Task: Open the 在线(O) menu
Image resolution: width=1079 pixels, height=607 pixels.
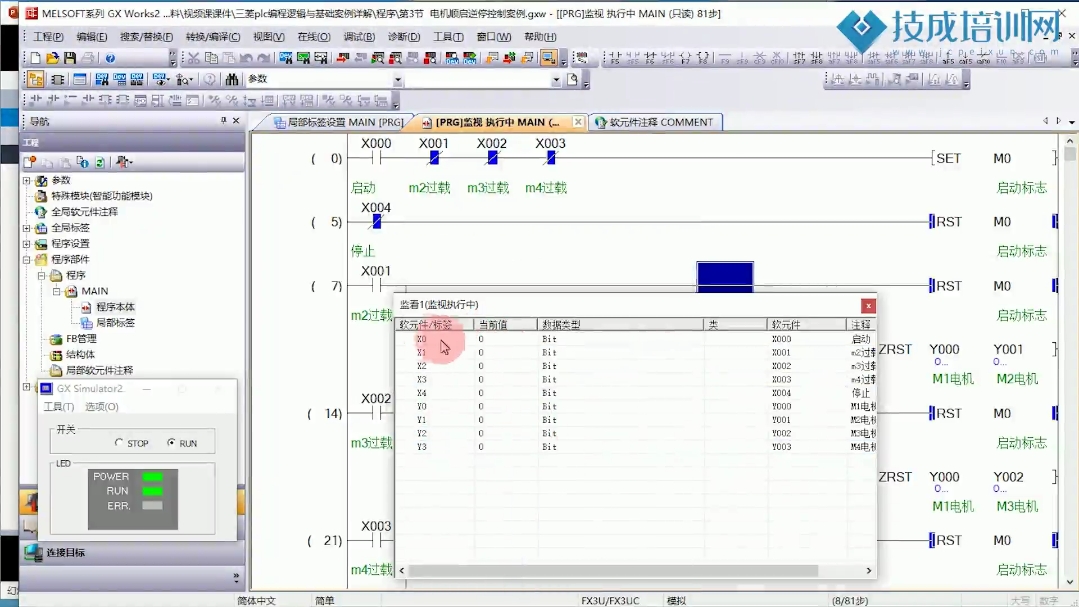Action: point(314,36)
